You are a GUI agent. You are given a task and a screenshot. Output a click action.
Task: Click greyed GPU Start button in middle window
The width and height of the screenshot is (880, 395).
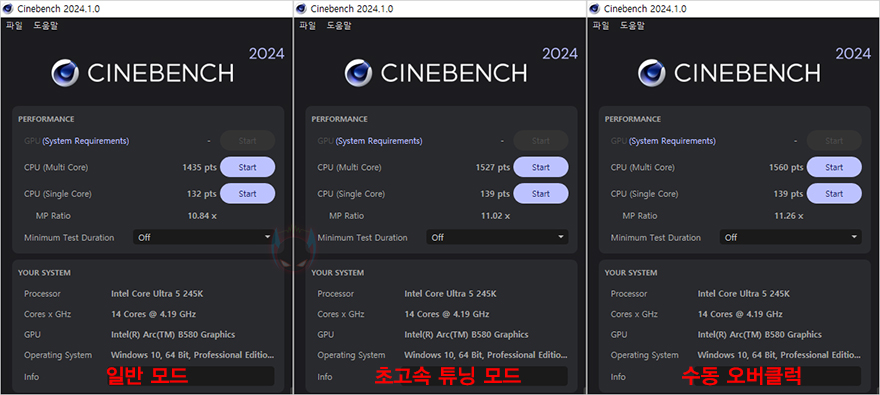pos(541,141)
